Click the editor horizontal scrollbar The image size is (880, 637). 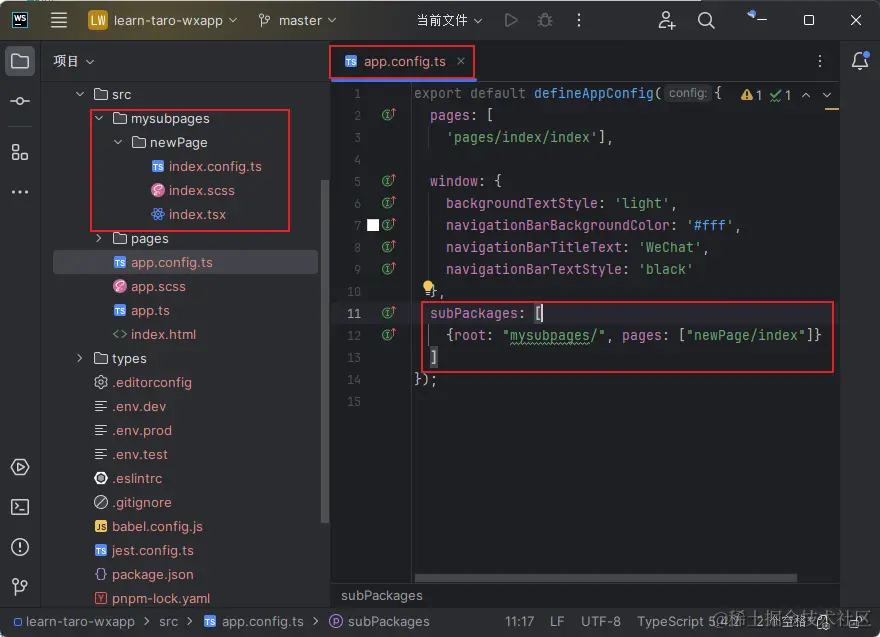(x=606, y=578)
